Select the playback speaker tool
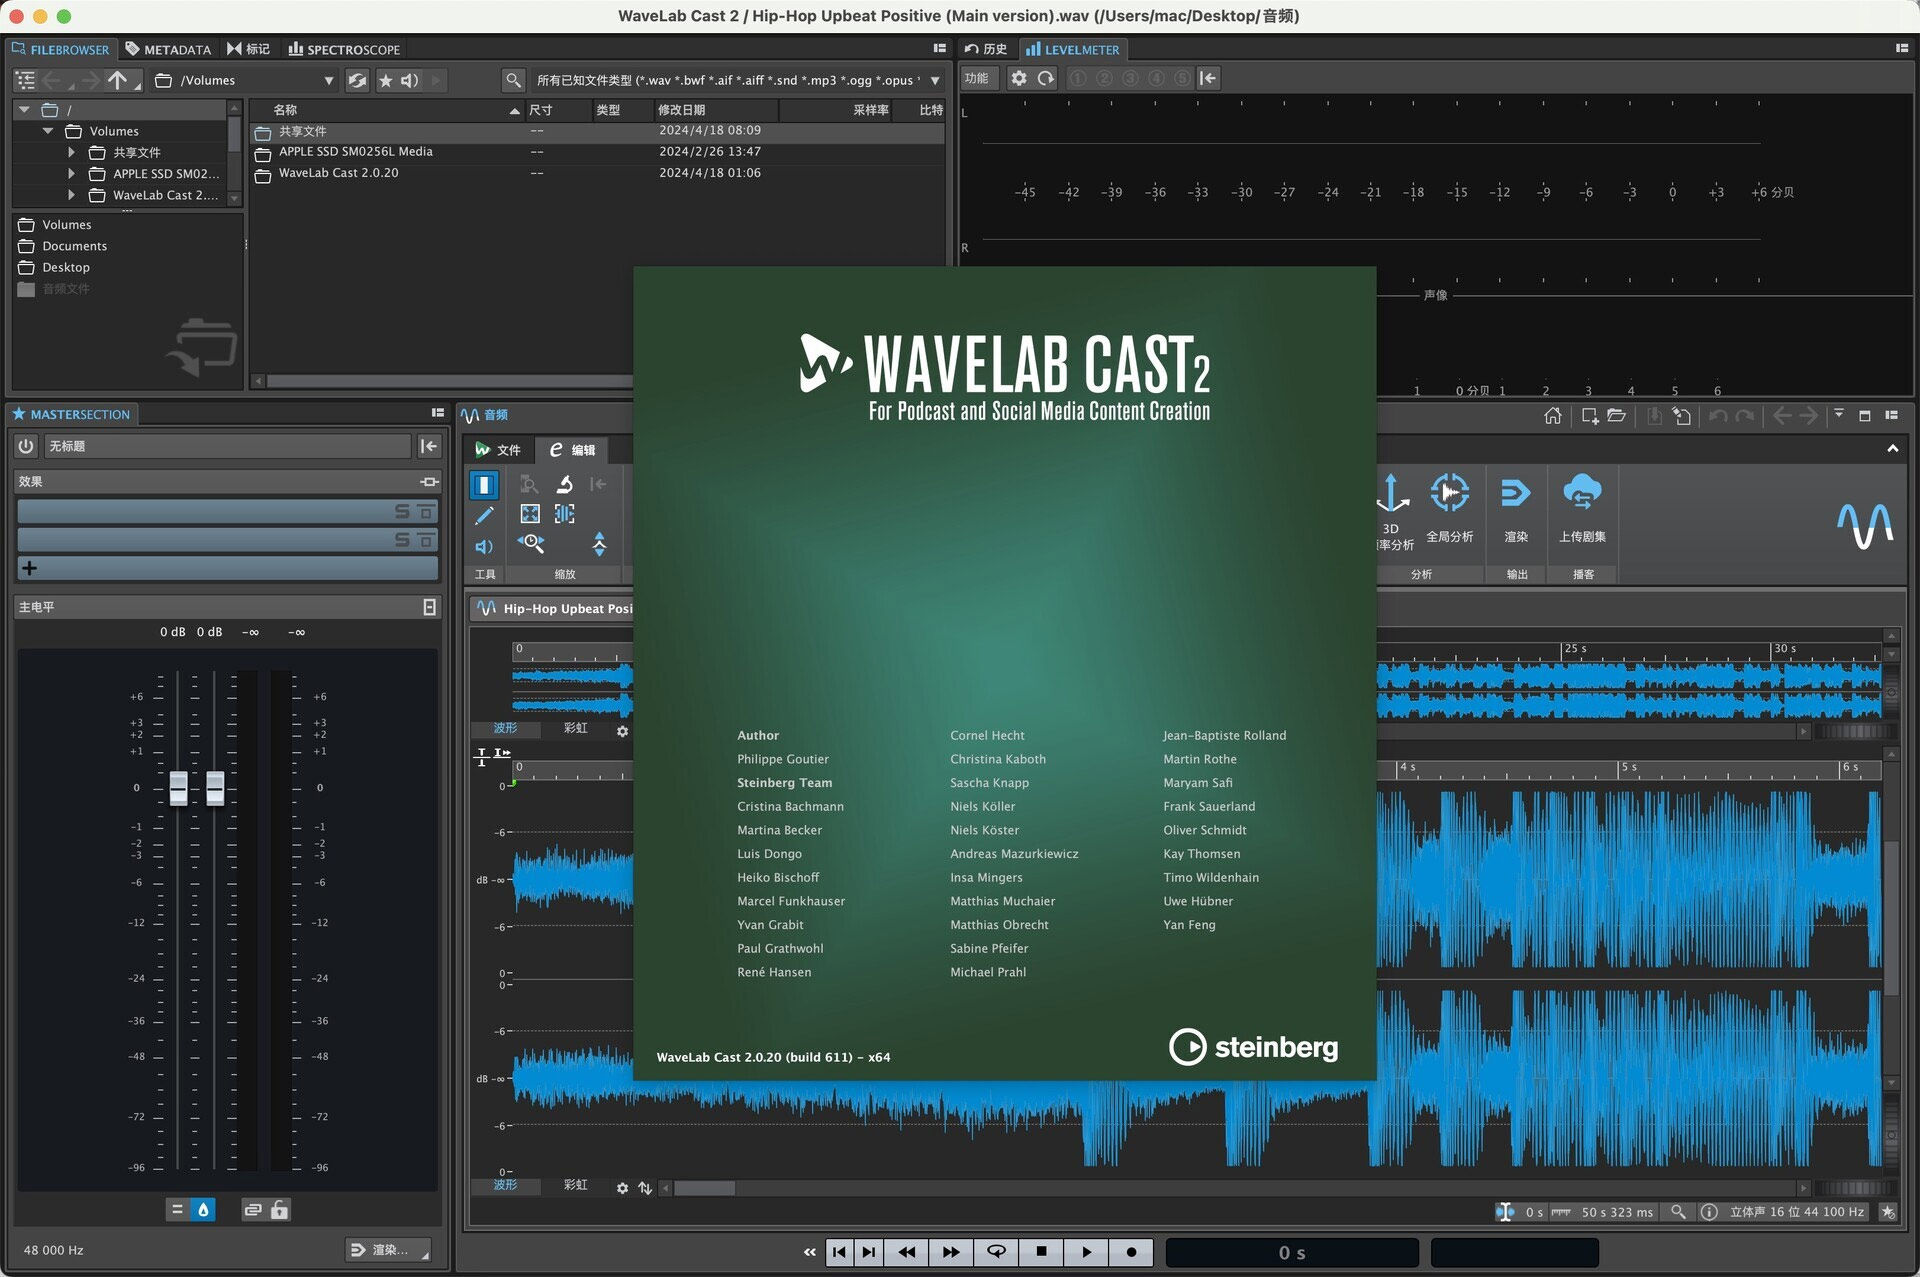The width and height of the screenshot is (1920, 1277). point(484,547)
